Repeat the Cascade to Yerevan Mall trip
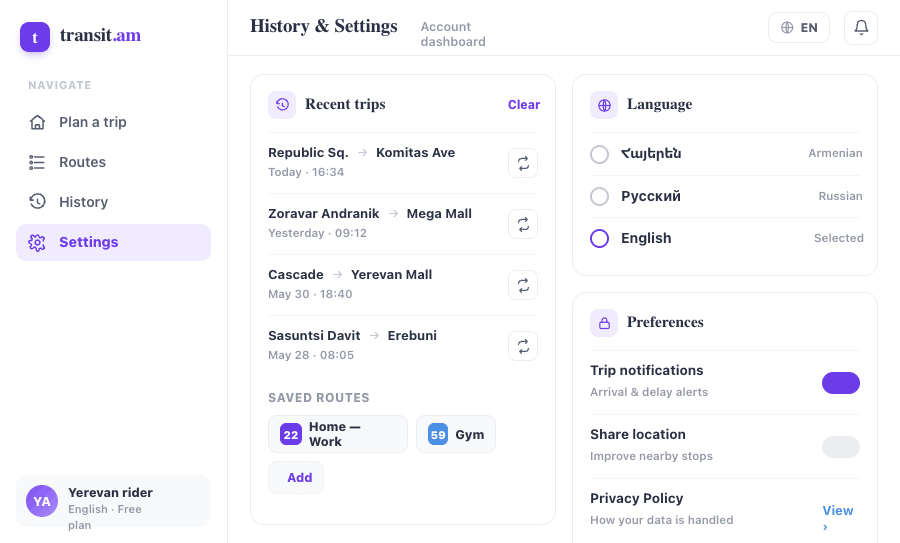The image size is (900, 543). coord(523,285)
